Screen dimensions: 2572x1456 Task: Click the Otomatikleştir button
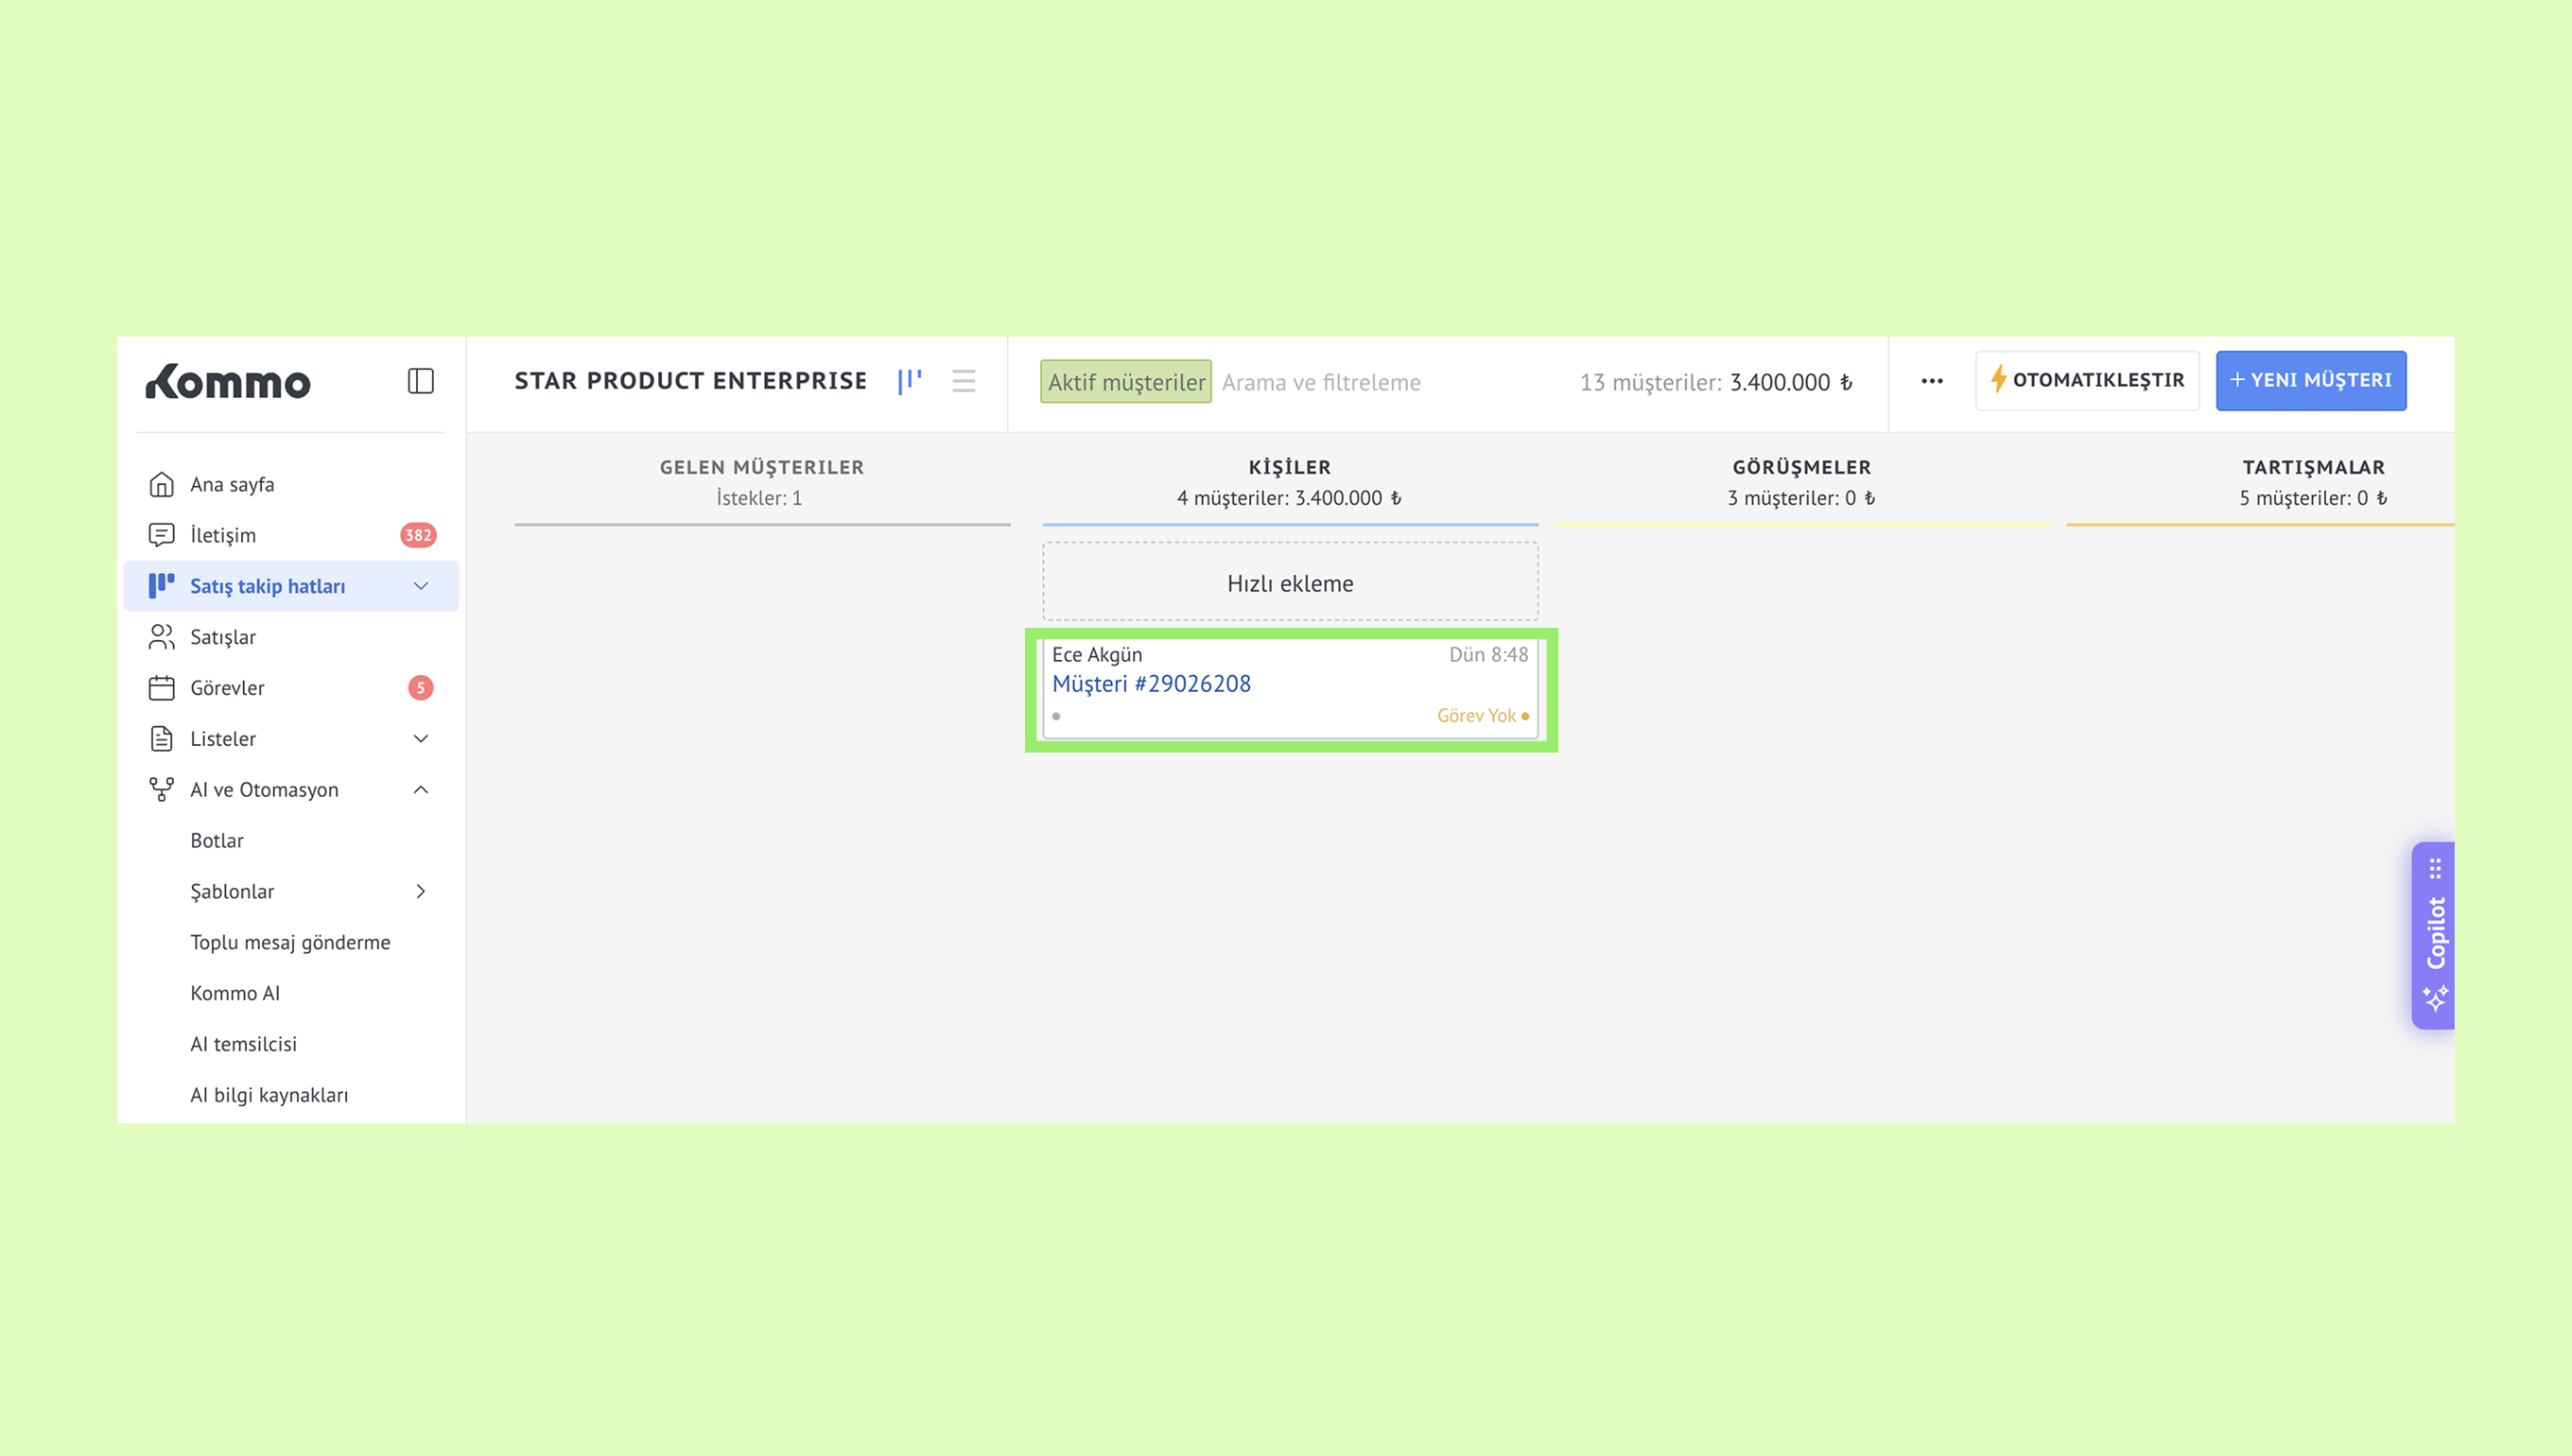point(2087,380)
